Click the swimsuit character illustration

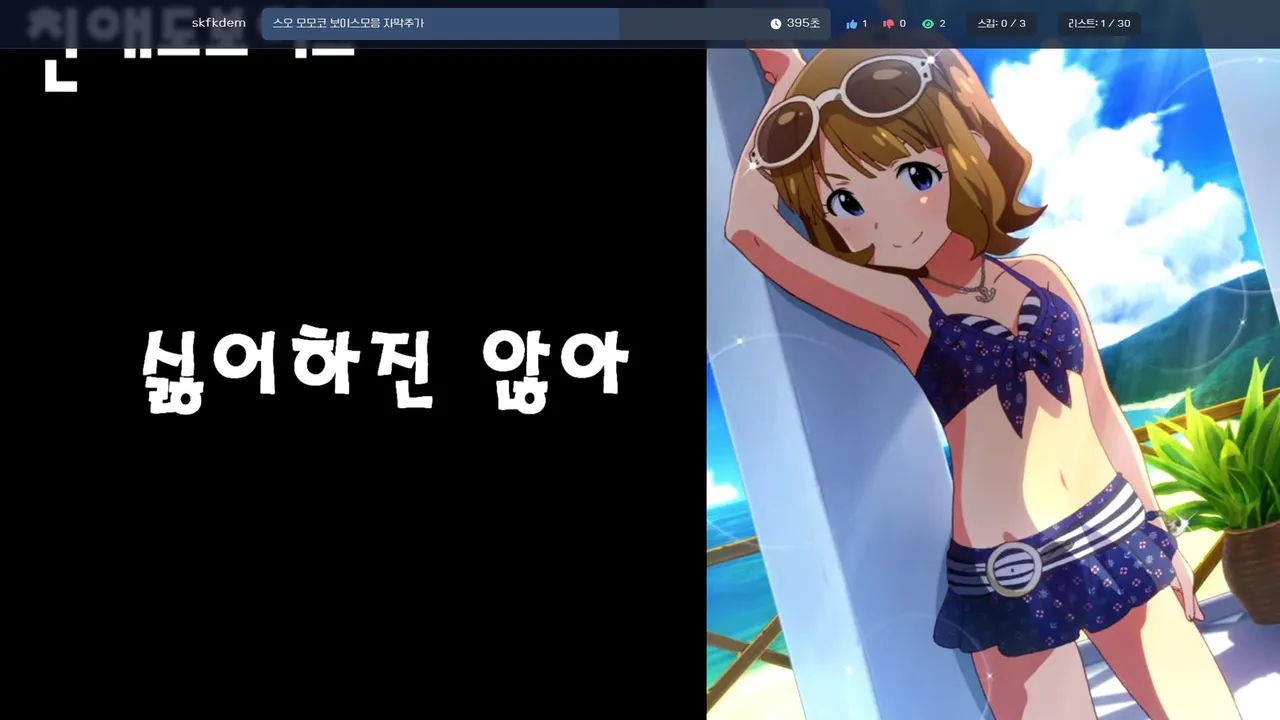(993, 383)
